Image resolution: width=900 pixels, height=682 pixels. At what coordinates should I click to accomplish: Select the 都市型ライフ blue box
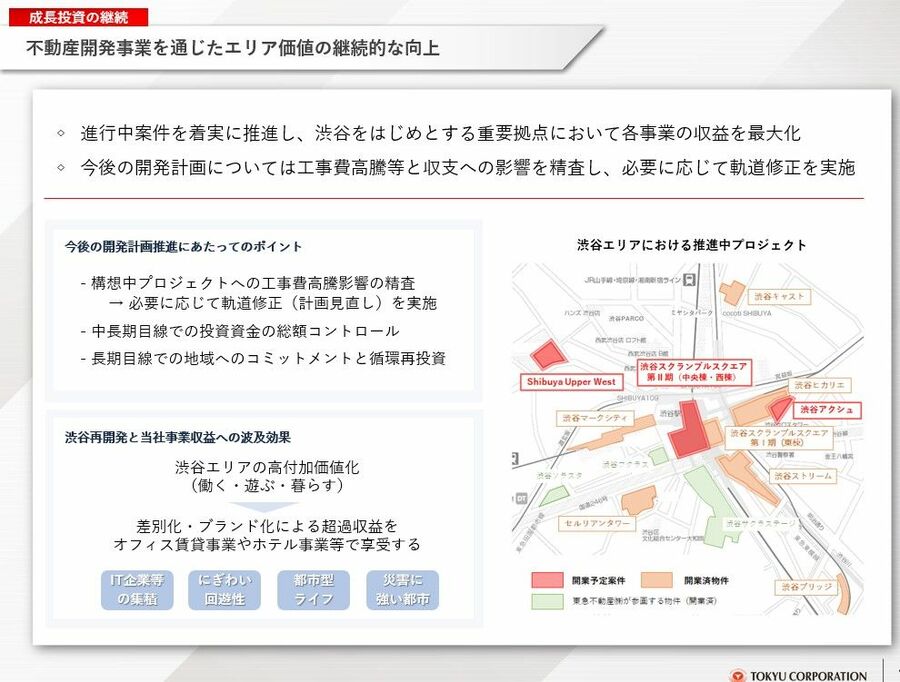[x=313, y=590]
